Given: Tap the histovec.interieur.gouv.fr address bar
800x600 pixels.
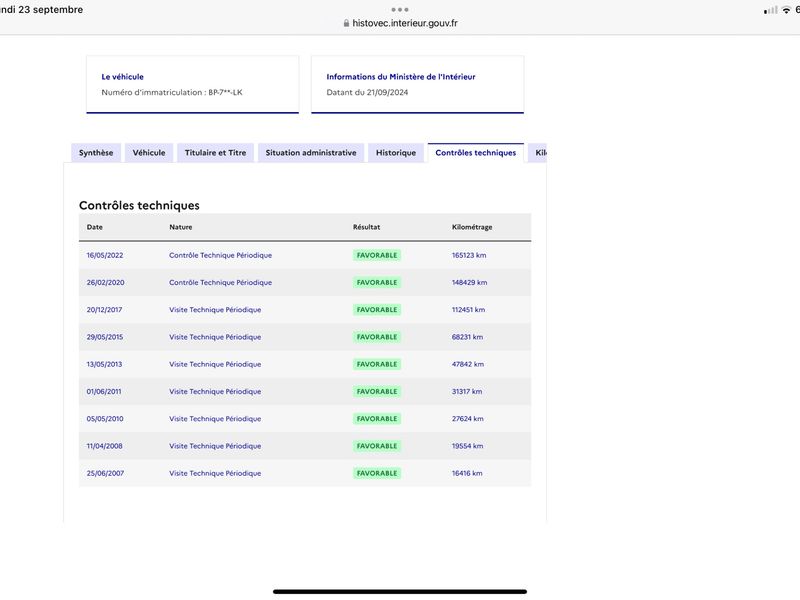Looking at the screenshot, I should pos(400,23).
